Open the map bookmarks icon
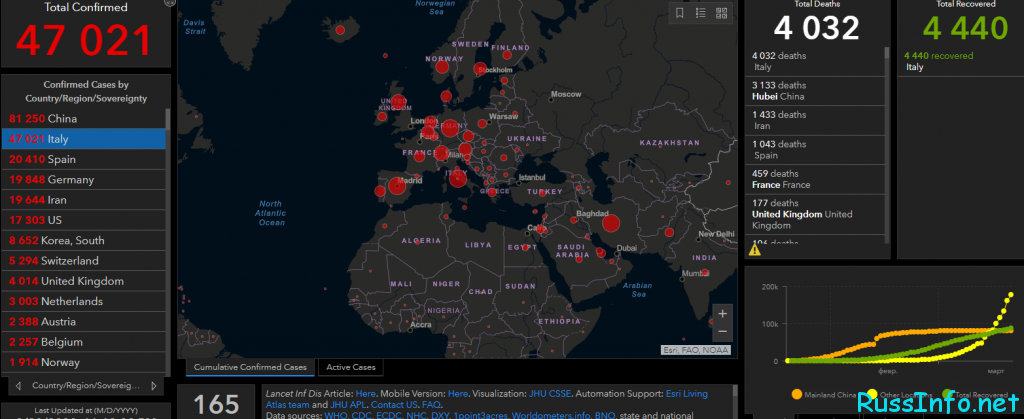Image resolution: width=1024 pixels, height=419 pixels. click(x=680, y=13)
